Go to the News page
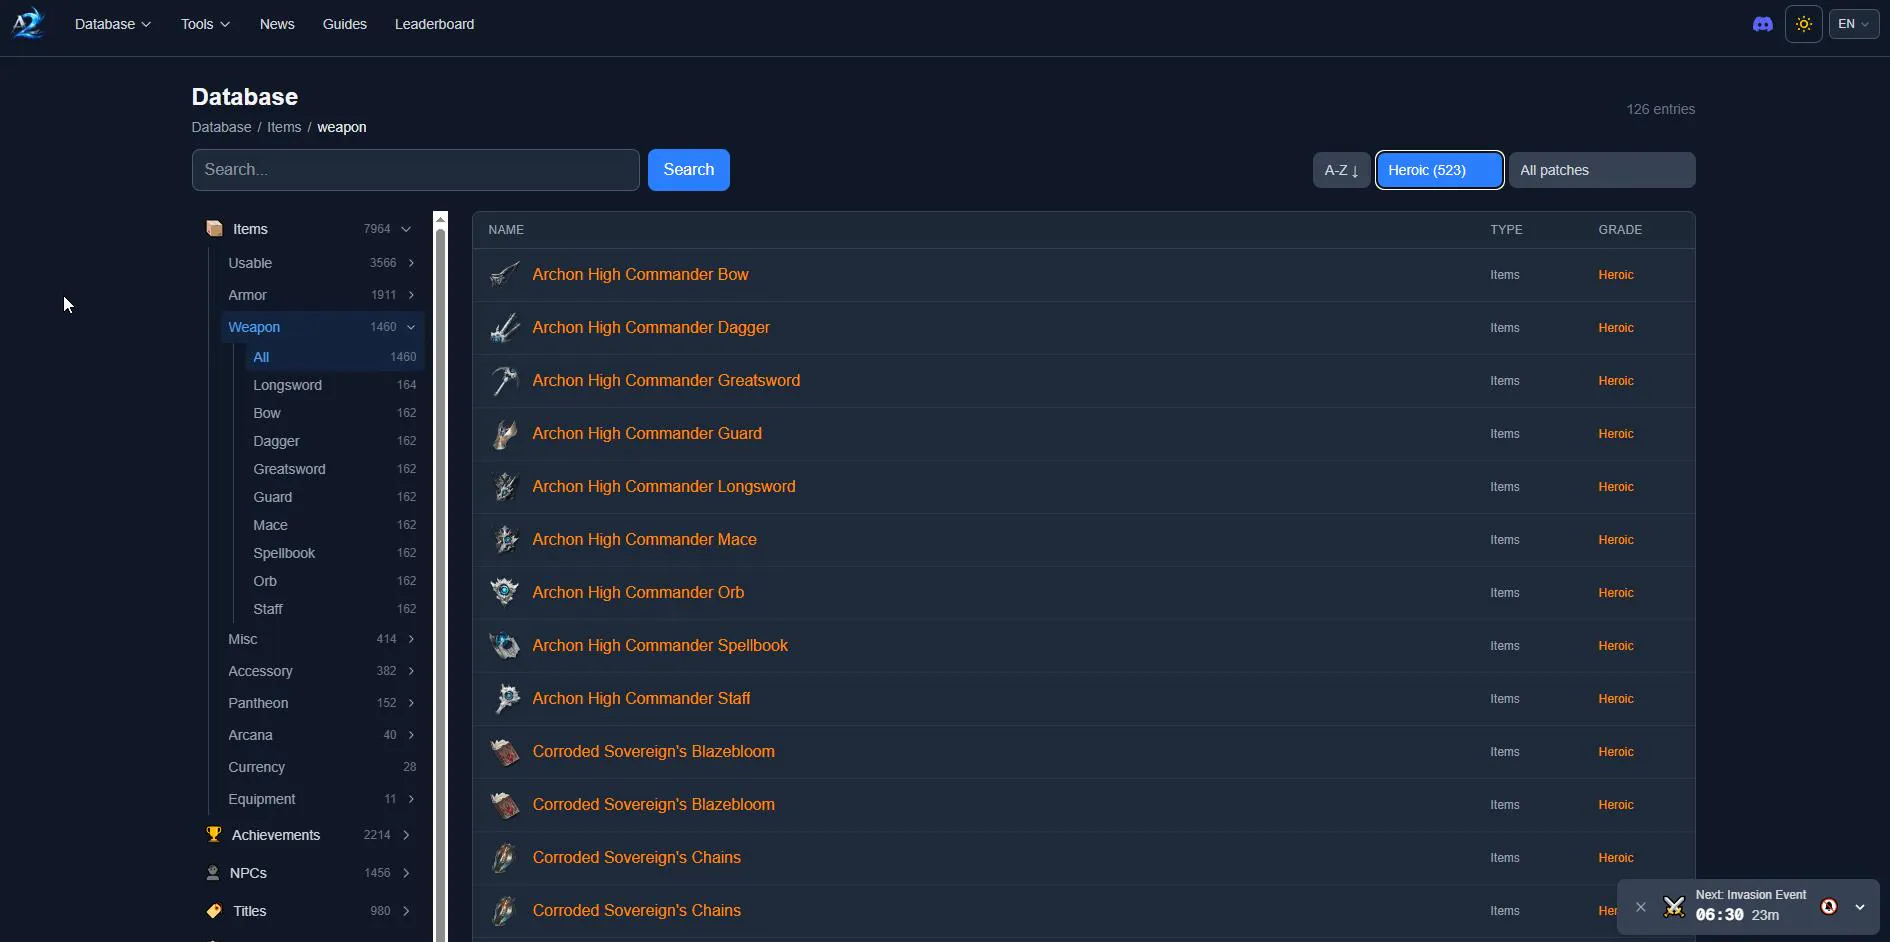This screenshot has width=1890, height=942. 277,24
